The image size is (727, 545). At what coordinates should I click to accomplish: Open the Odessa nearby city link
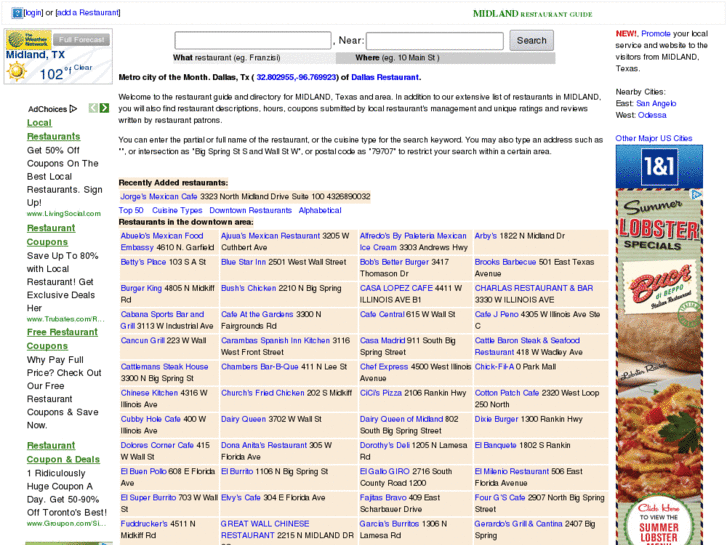(652, 115)
